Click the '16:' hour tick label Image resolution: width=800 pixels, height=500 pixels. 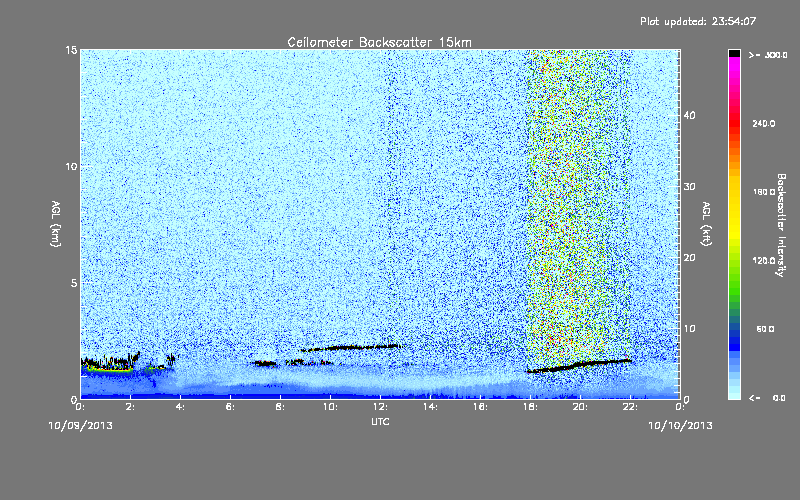point(480,407)
